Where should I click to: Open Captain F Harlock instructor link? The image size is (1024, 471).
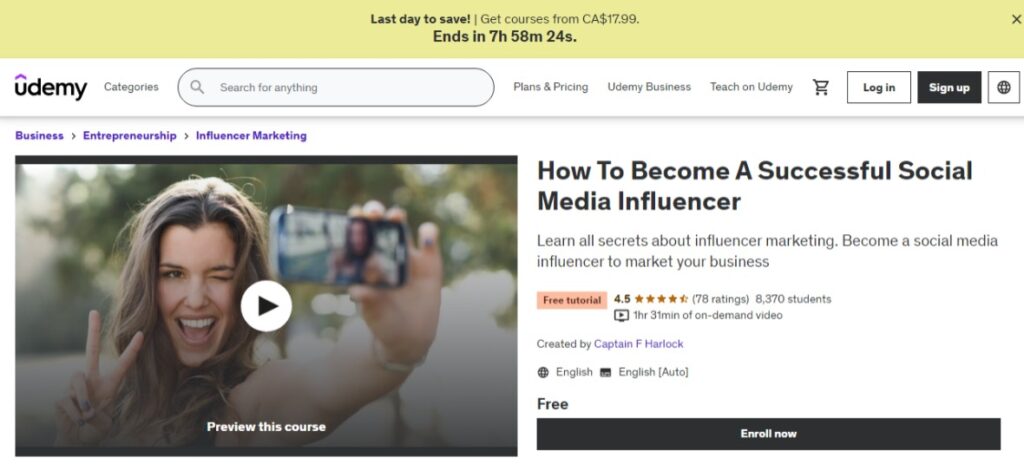click(x=639, y=344)
